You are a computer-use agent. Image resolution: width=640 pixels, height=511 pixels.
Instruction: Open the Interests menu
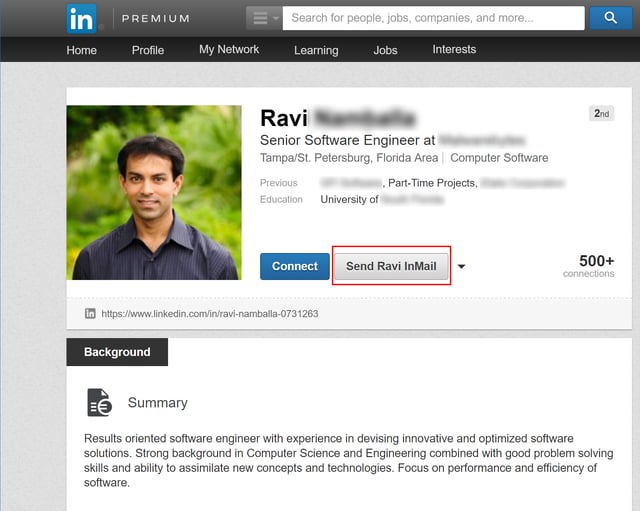coord(454,50)
